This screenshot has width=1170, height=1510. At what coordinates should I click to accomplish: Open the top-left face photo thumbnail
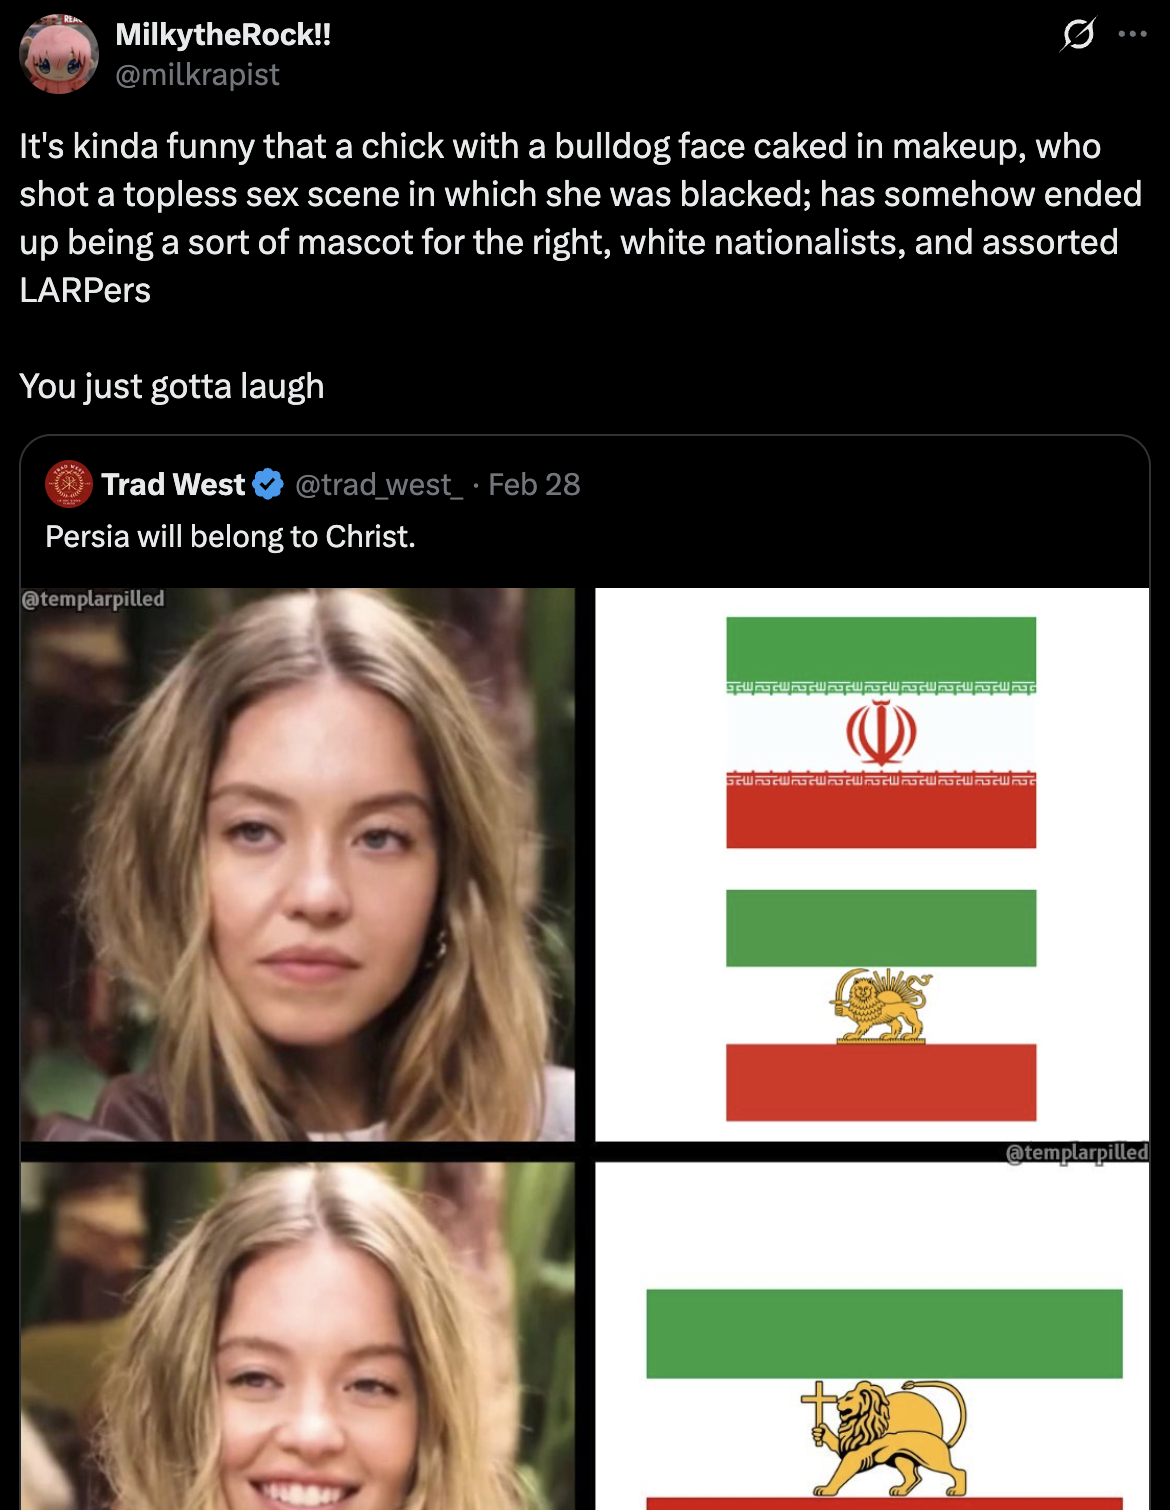pos(298,865)
